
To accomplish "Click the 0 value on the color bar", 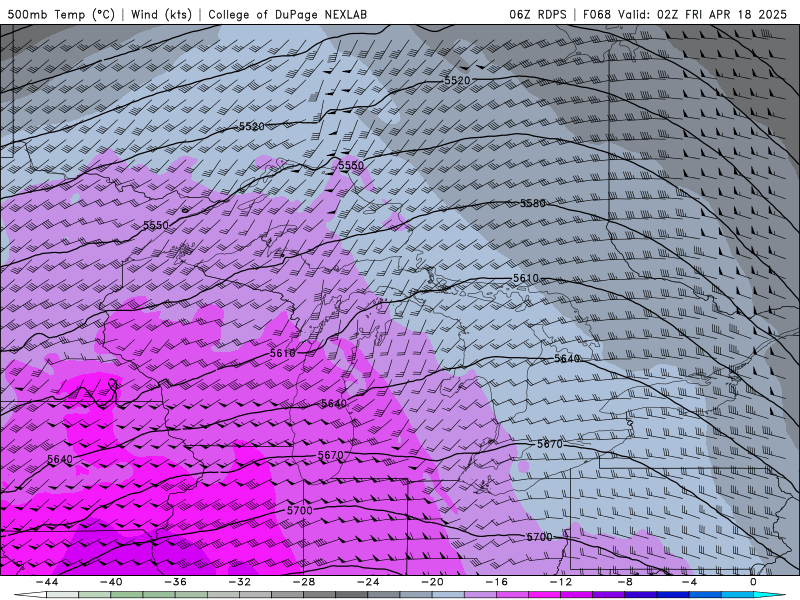I will [x=753, y=582].
